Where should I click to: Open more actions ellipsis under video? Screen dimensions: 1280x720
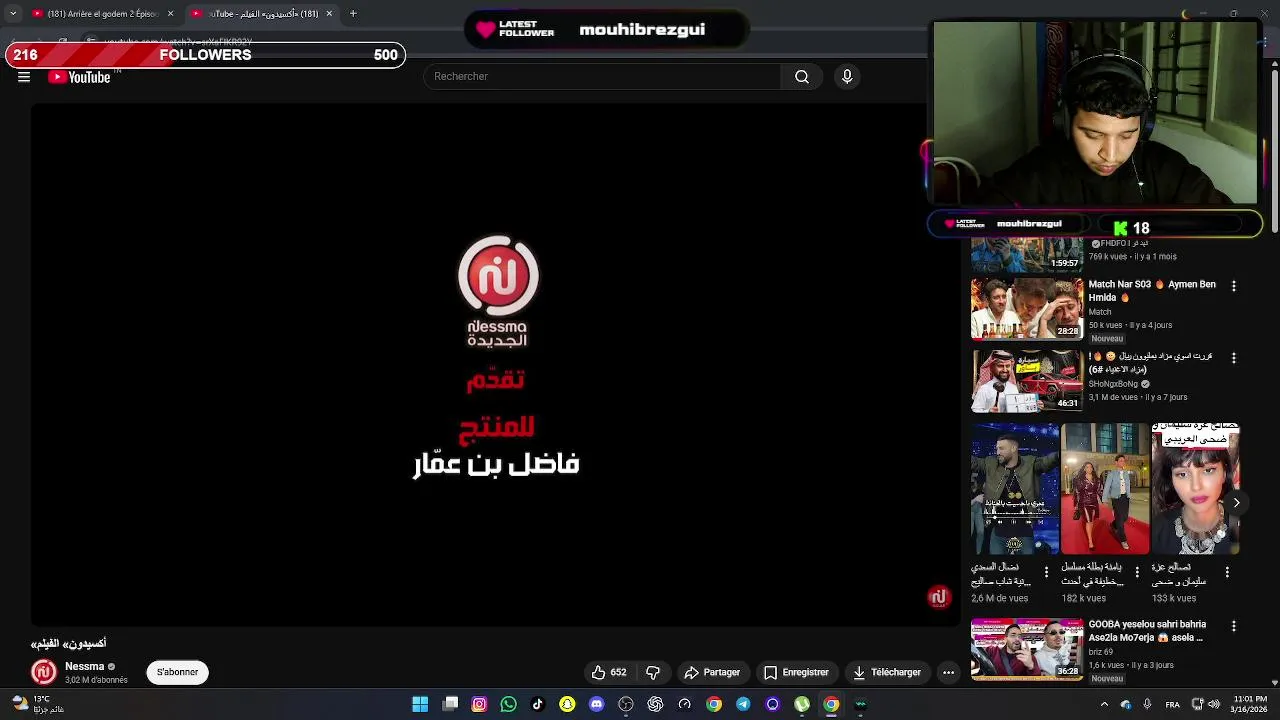(948, 672)
